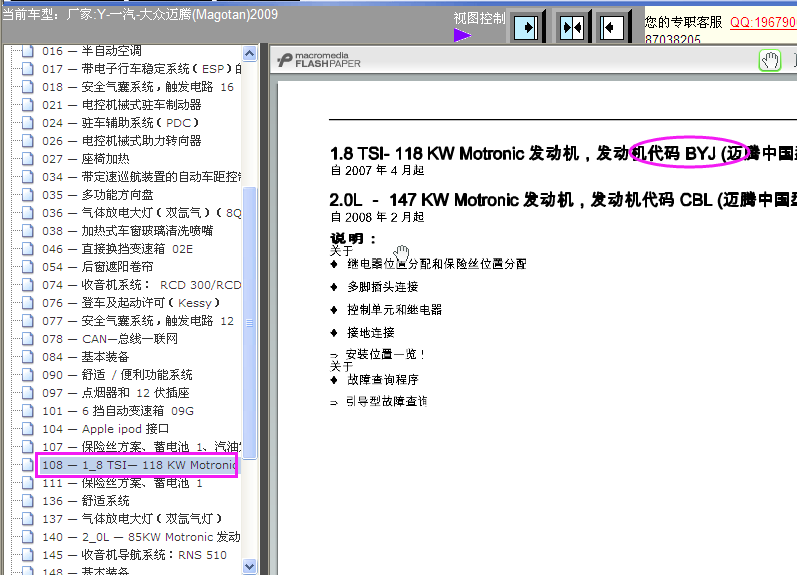Screen dimensions: 797x575
Task: Click document icon beside 078 CAN-总线-联网
Action: coord(28,339)
